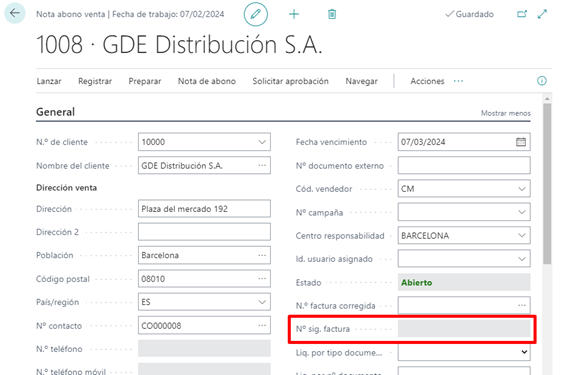Open lookup ellipsis for Población
This screenshot has height=375, width=567.
click(262, 255)
